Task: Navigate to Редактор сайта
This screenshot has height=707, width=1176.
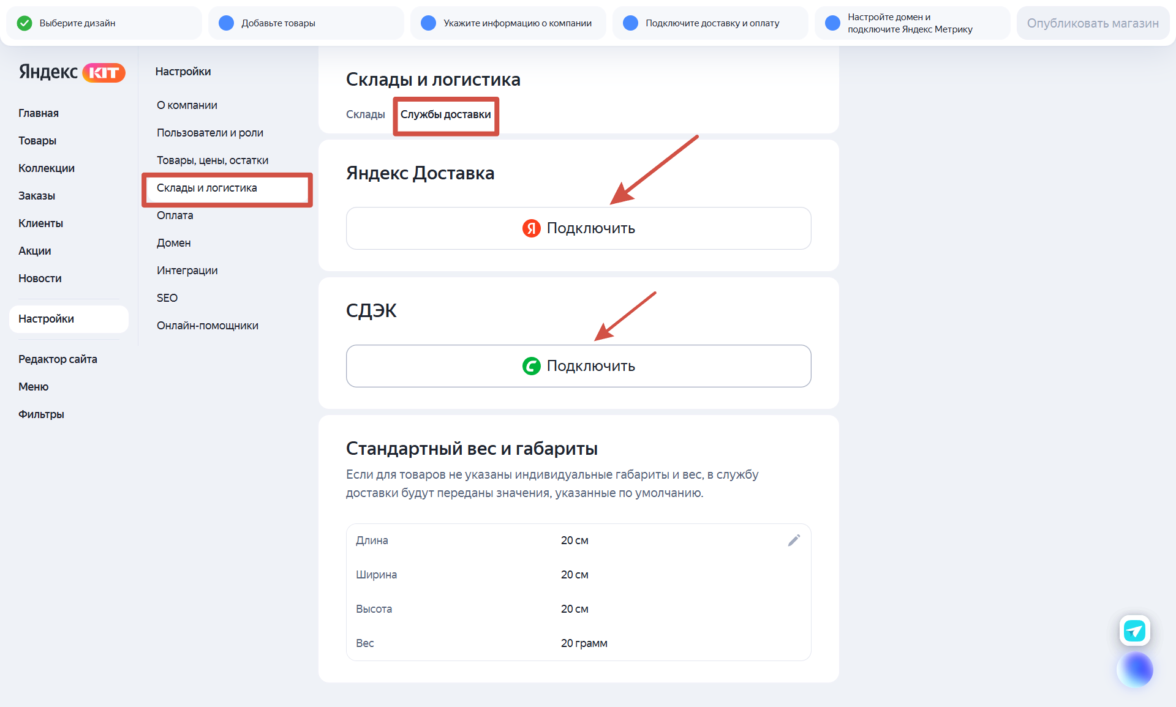Action: [x=58, y=359]
